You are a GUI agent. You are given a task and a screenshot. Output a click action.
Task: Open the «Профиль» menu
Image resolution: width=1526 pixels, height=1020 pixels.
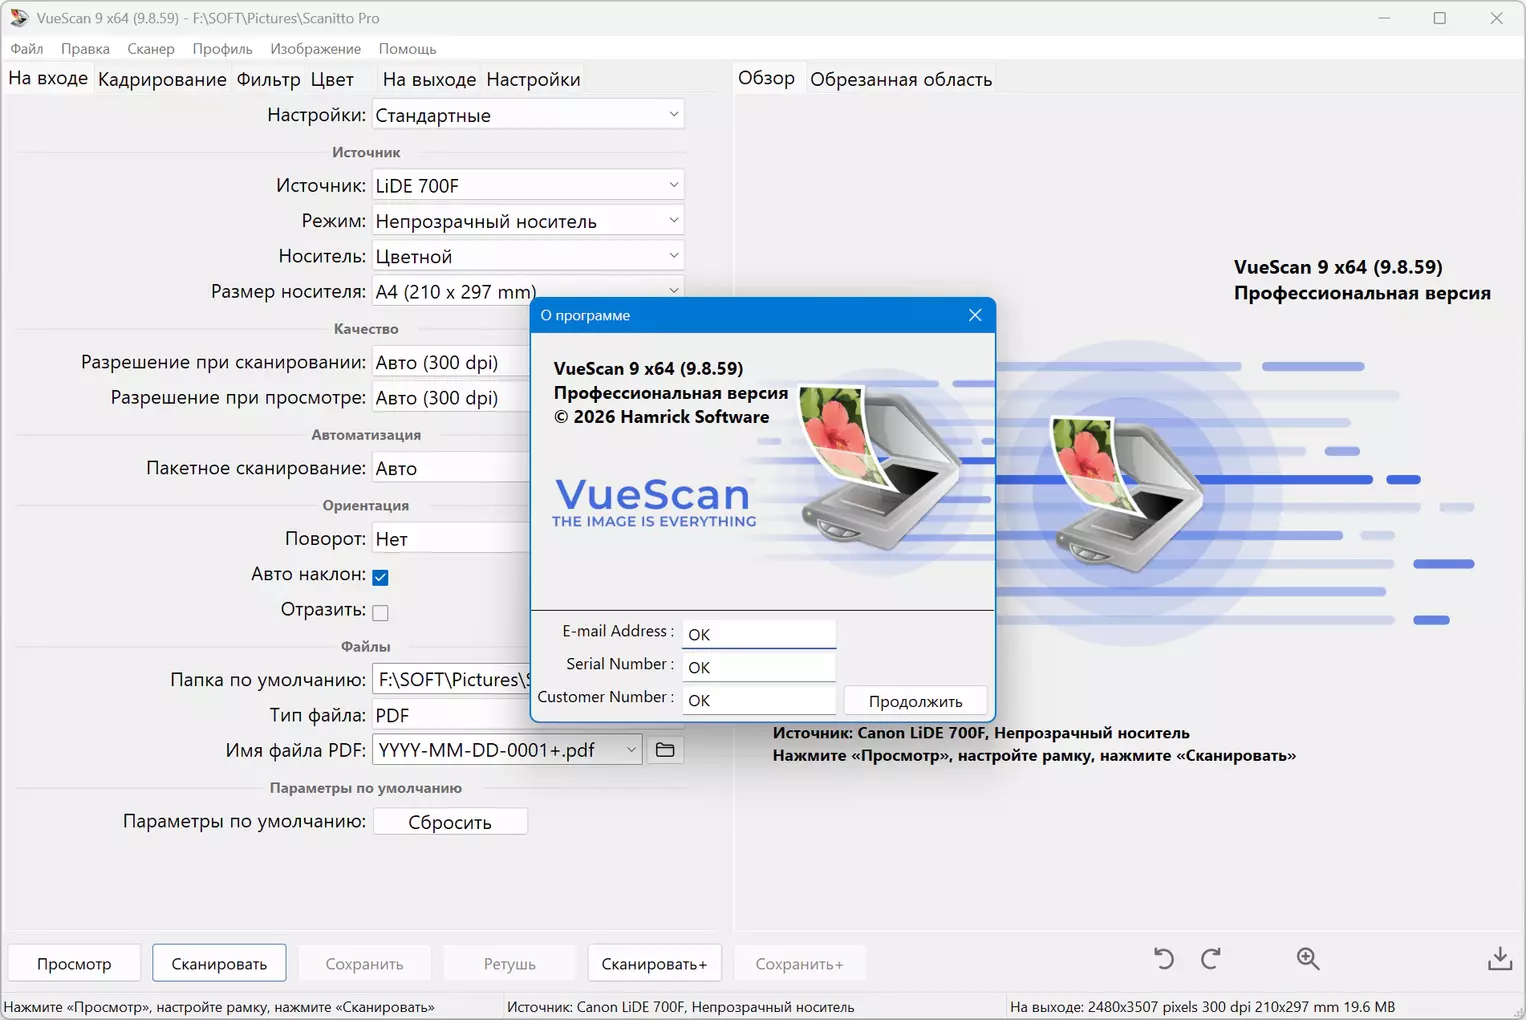[x=222, y=48]
